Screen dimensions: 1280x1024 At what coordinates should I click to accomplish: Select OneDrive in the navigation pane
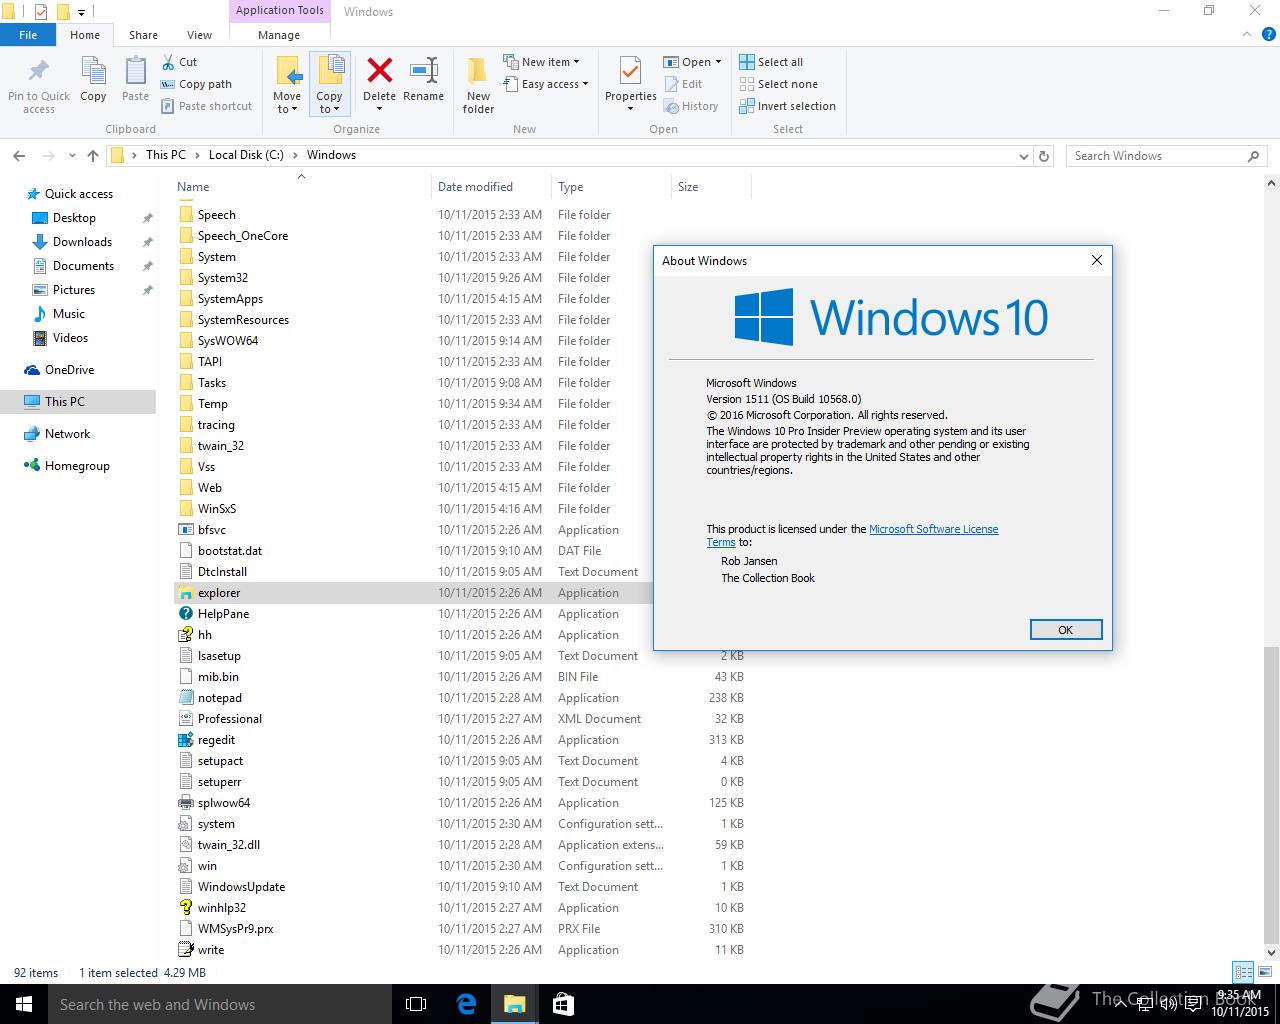pos(69,370)
